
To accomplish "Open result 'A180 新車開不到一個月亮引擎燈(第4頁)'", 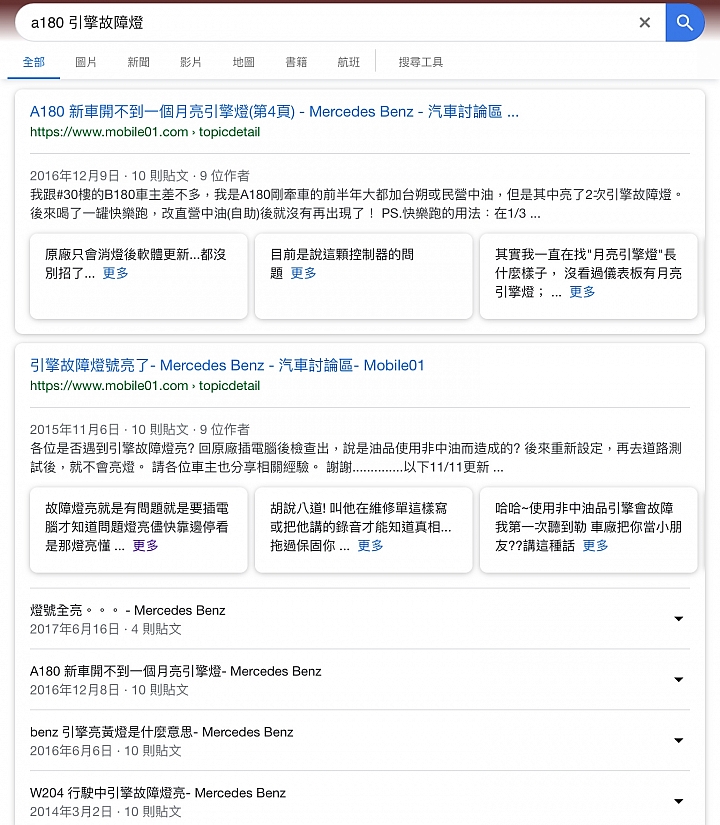I will coord(274,112).
